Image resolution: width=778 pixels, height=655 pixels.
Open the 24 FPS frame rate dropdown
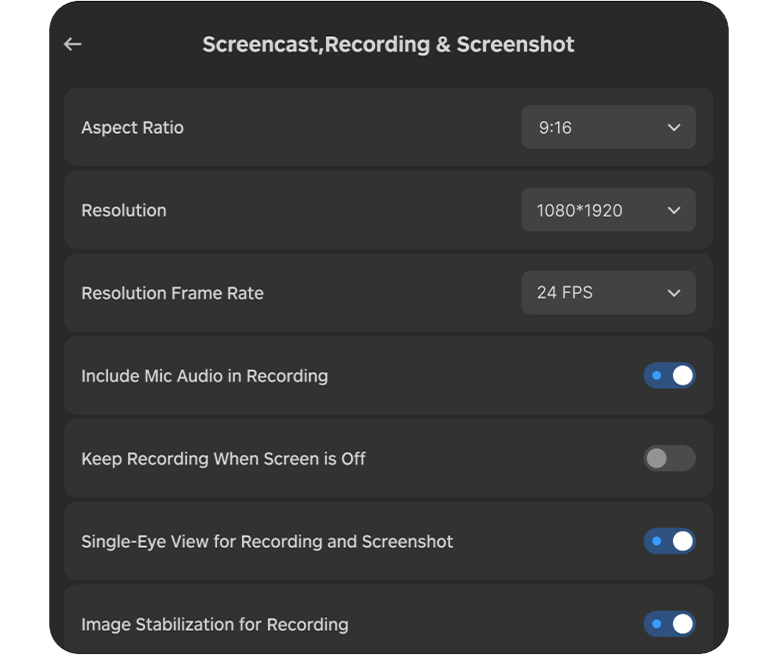point(607,293)
